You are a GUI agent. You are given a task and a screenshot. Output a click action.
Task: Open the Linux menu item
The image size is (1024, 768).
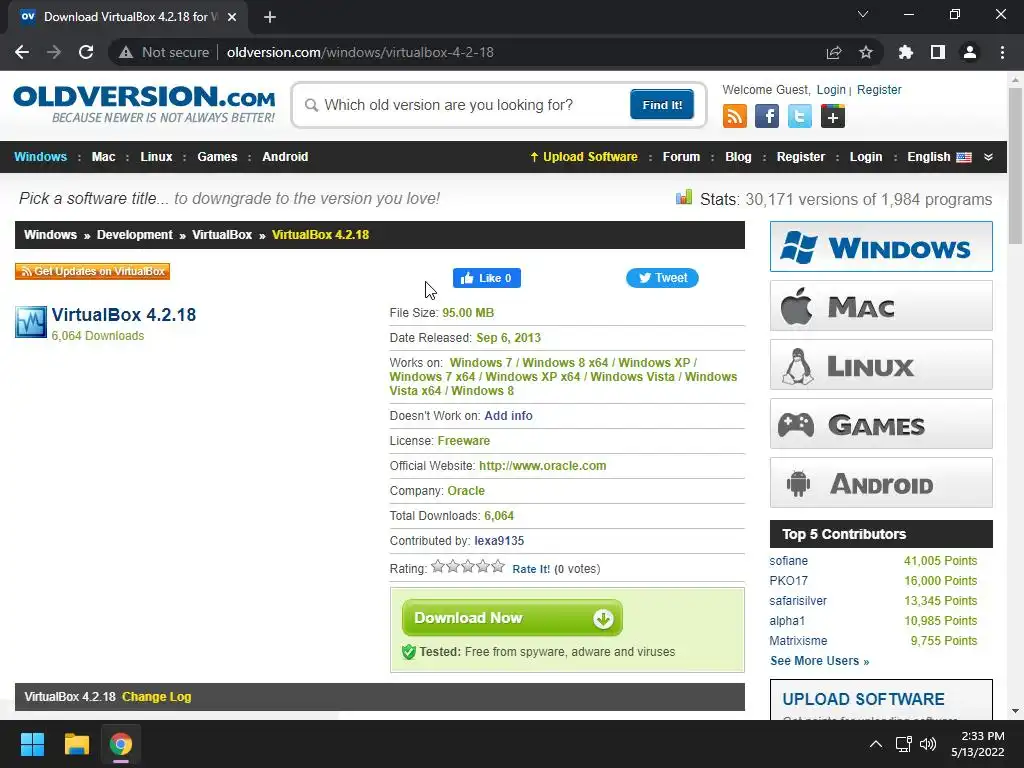(x=156, y=157)
